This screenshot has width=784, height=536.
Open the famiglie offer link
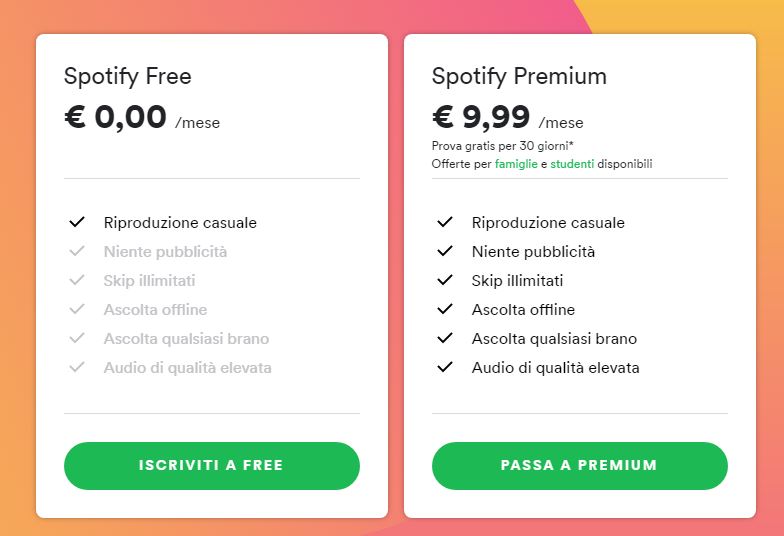pyautogui.click(x=516, y=163)
